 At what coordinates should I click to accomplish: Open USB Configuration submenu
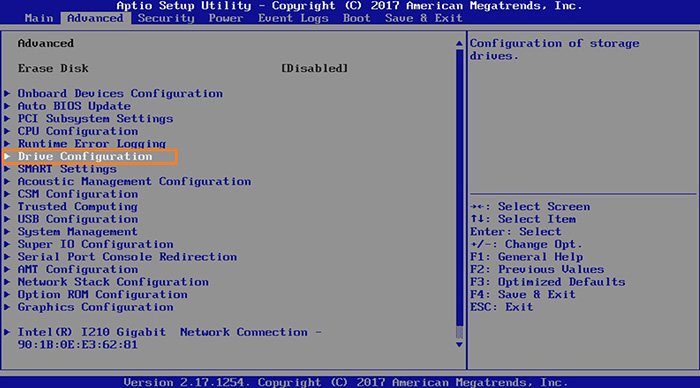78,219
